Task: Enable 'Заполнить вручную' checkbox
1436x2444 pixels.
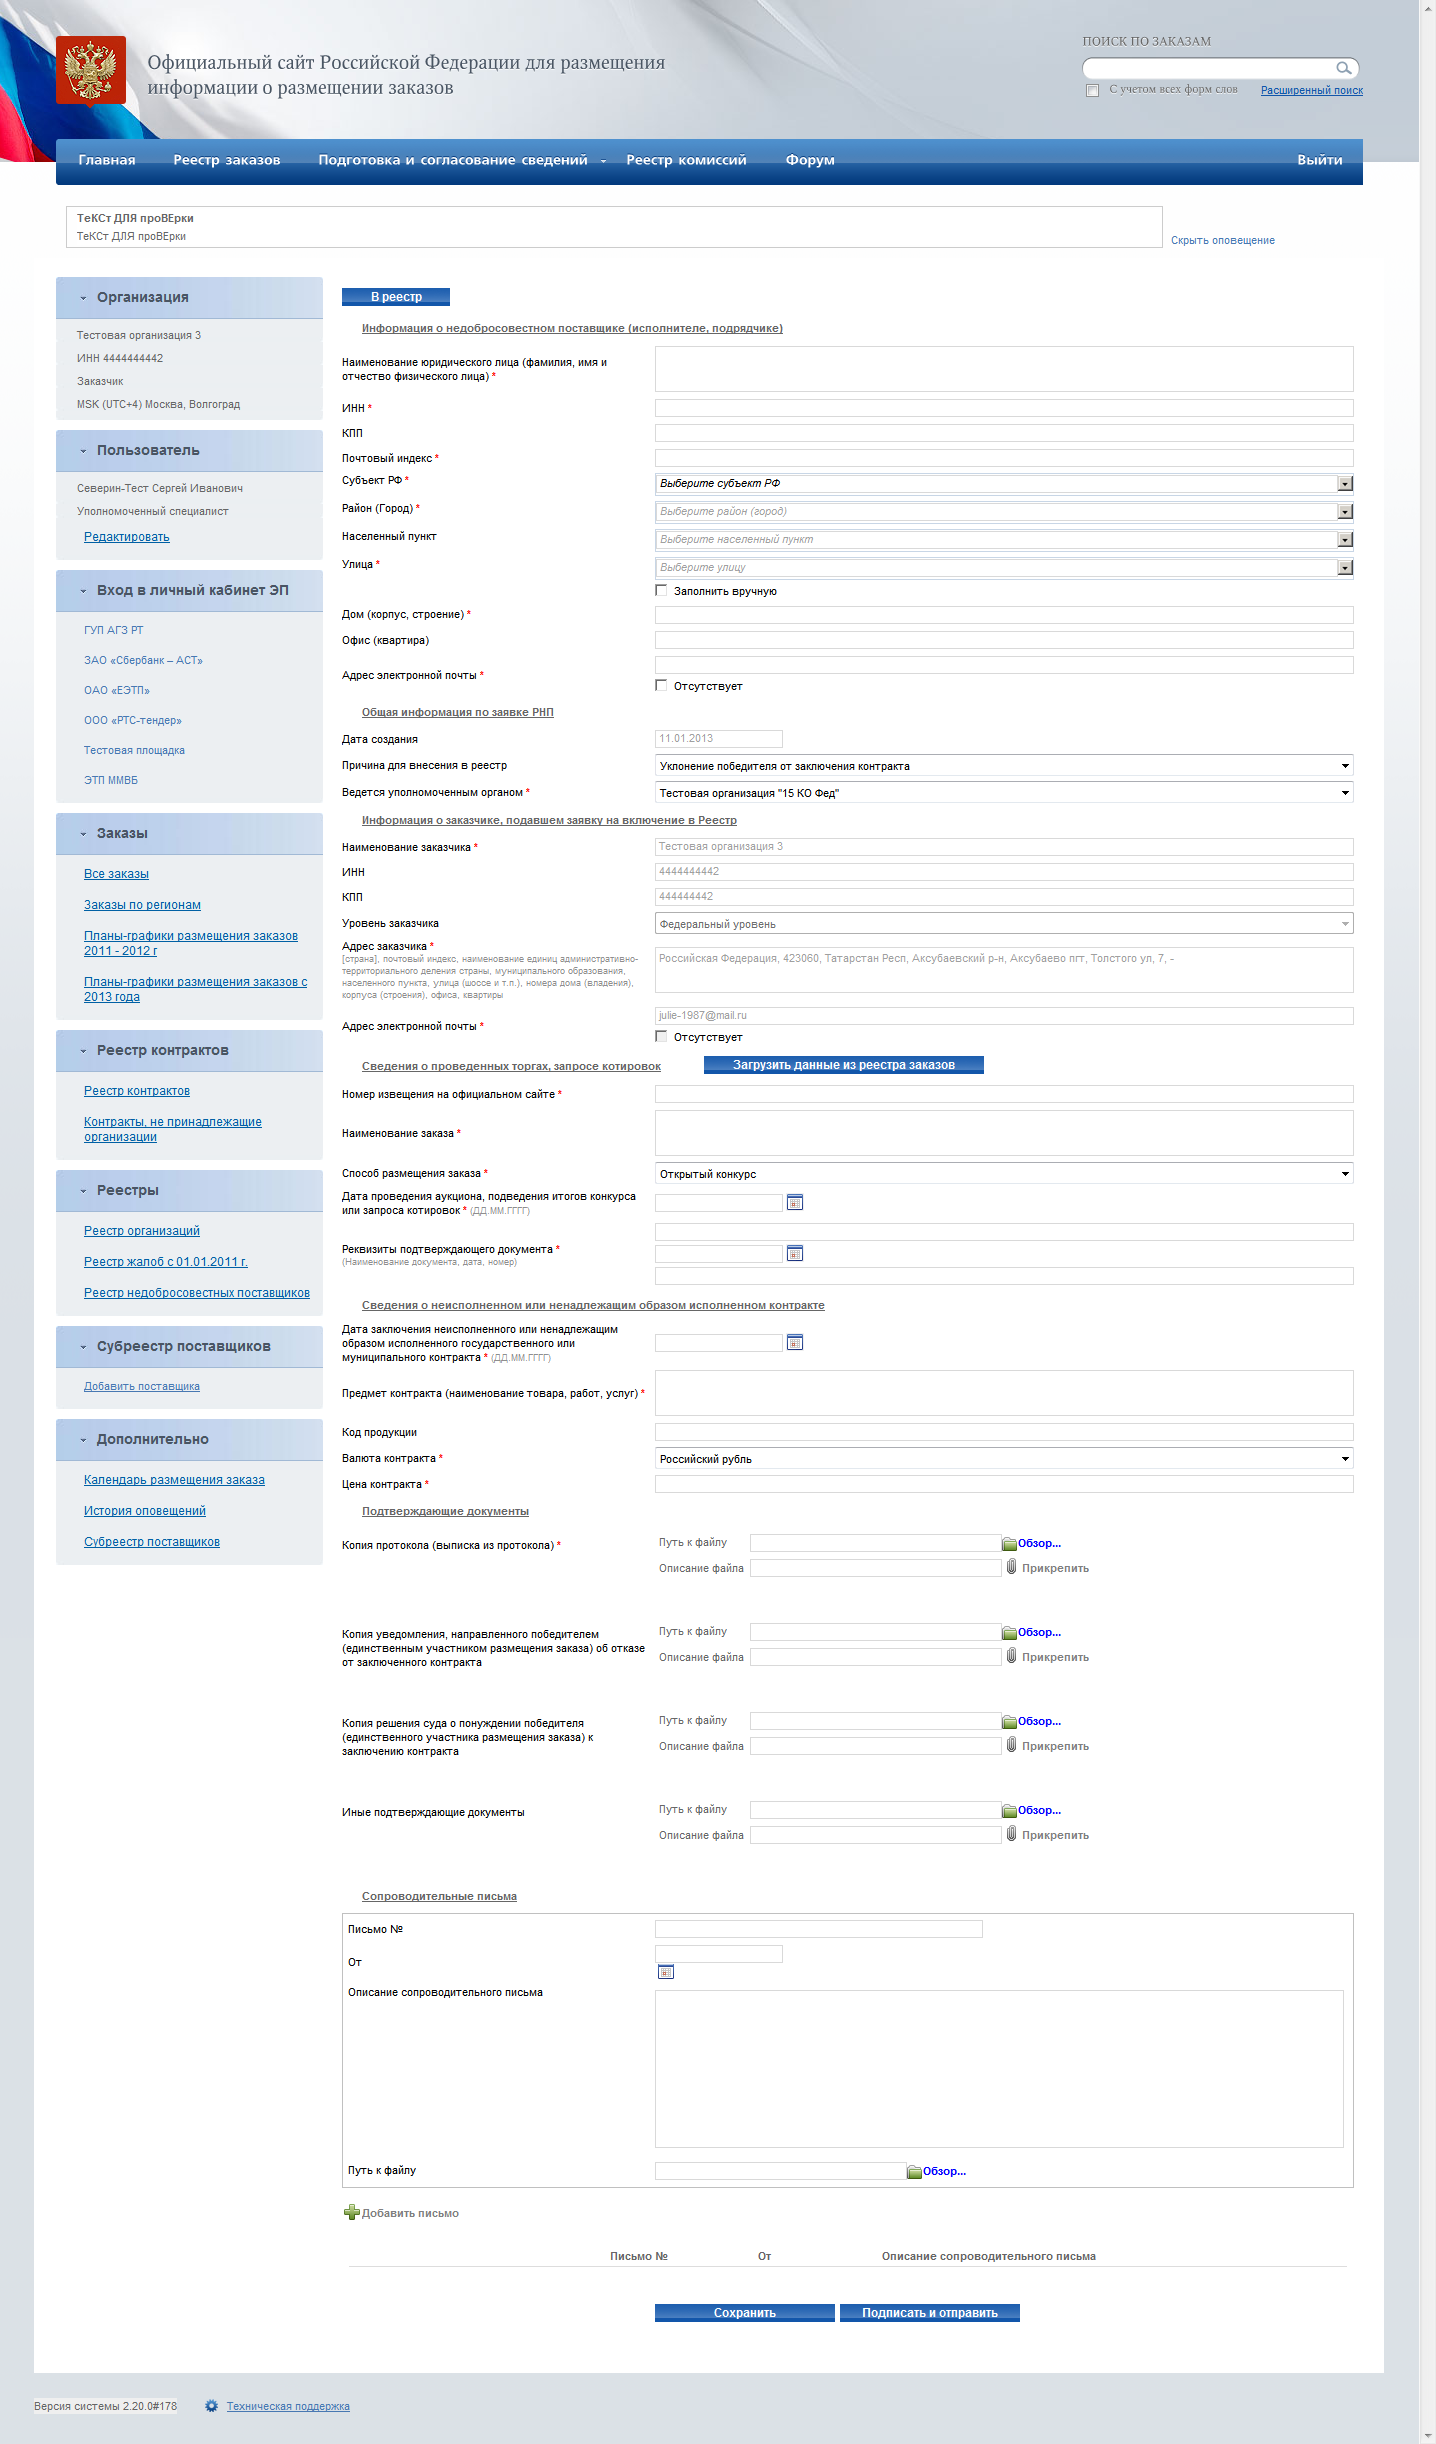Action: [661, 591]
